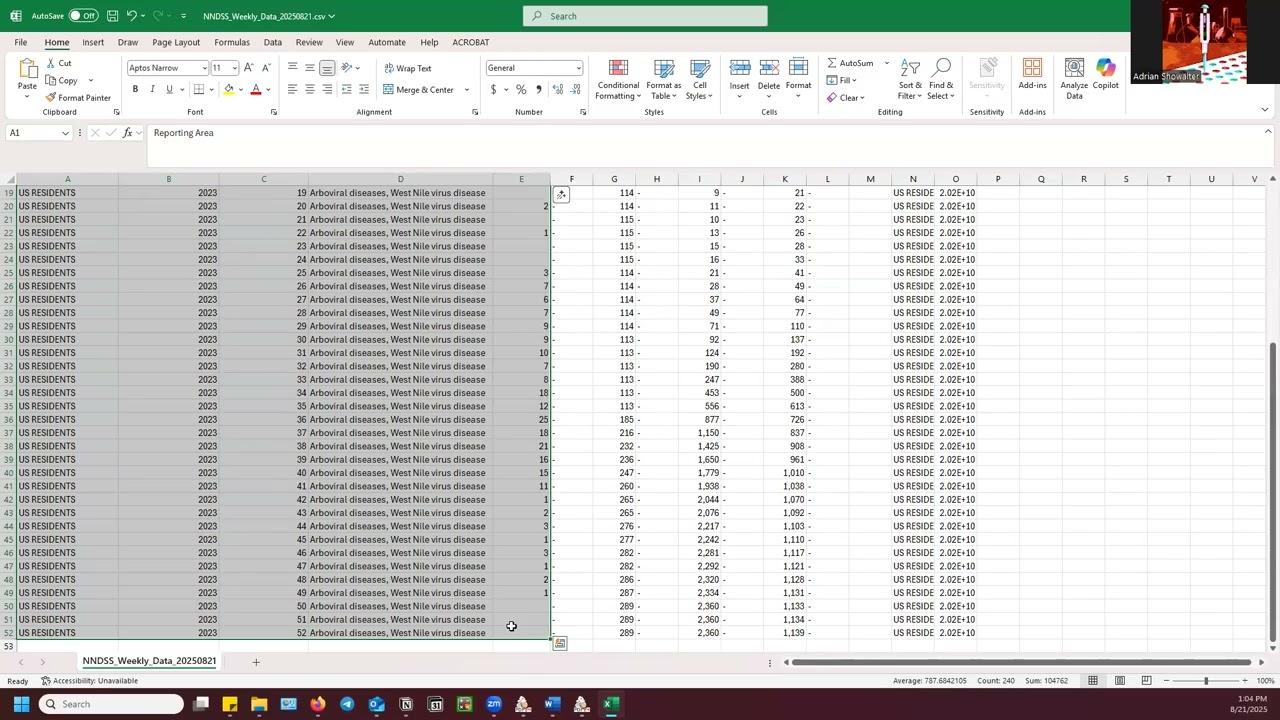The image size is (1280, 720).
Task: Add a new sheet with the plus button
Action: pos(255,662)
